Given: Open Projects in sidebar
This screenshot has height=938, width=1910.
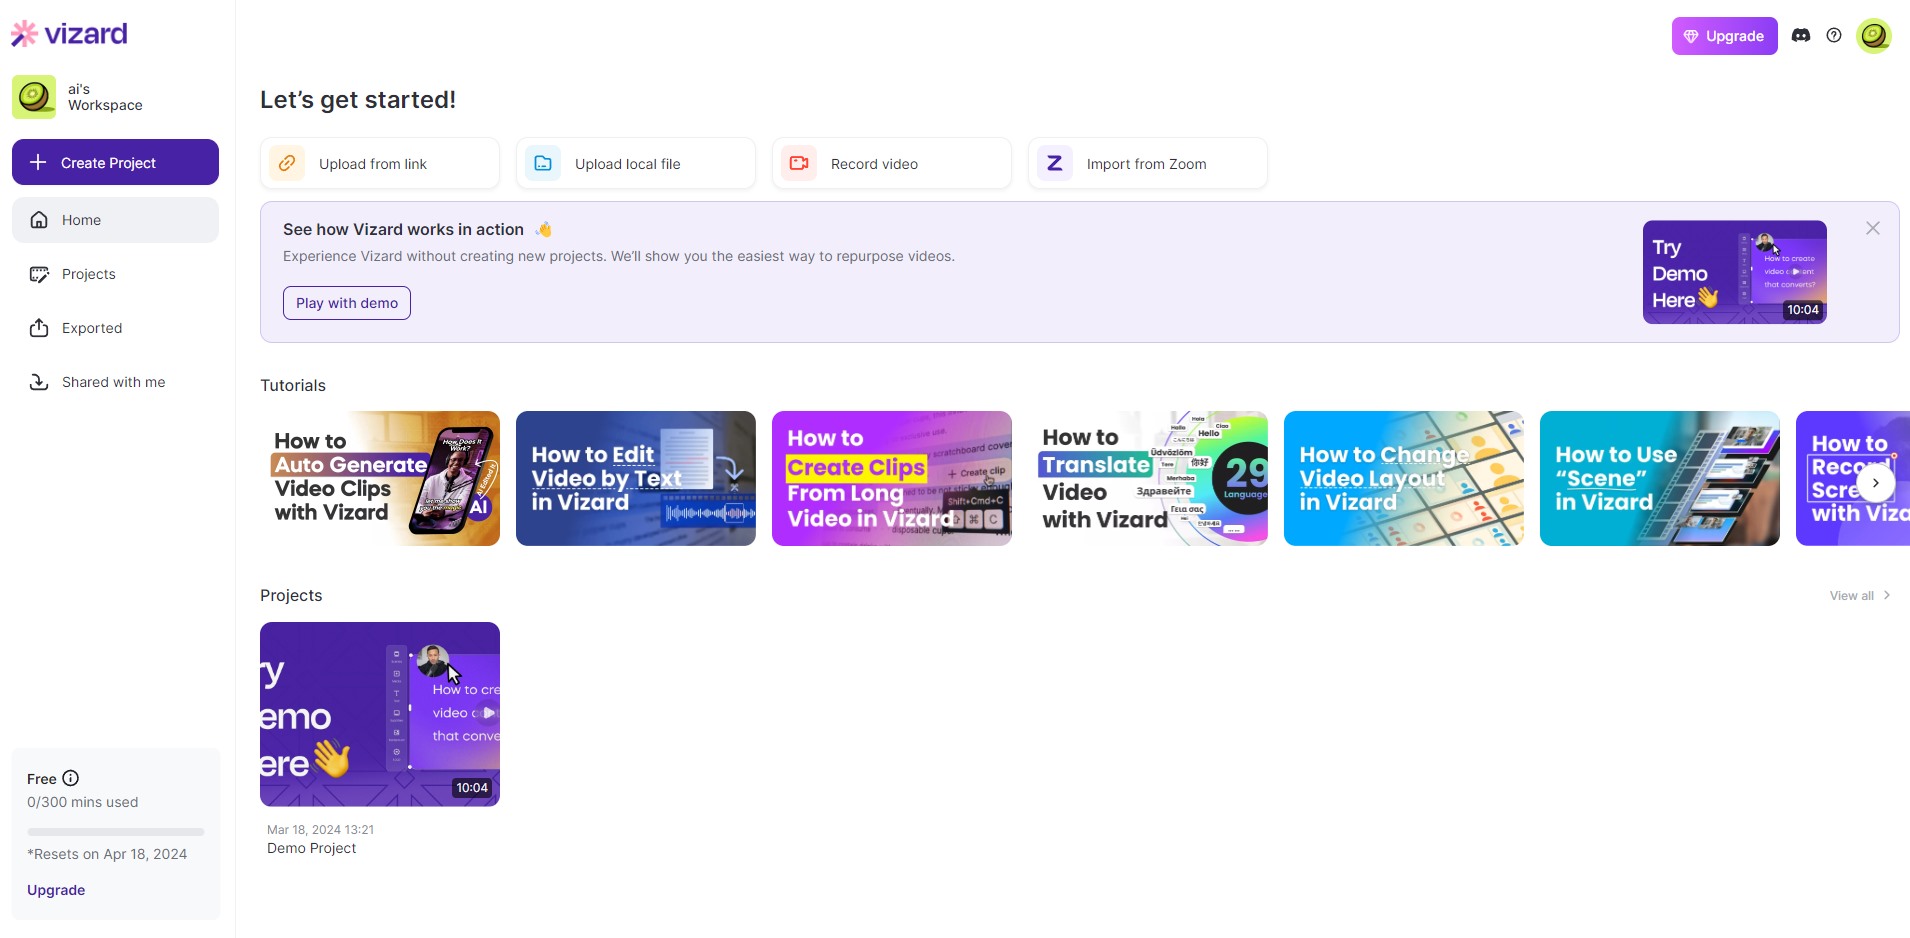Looking at the screenshot, I should [x=115, y=274].
